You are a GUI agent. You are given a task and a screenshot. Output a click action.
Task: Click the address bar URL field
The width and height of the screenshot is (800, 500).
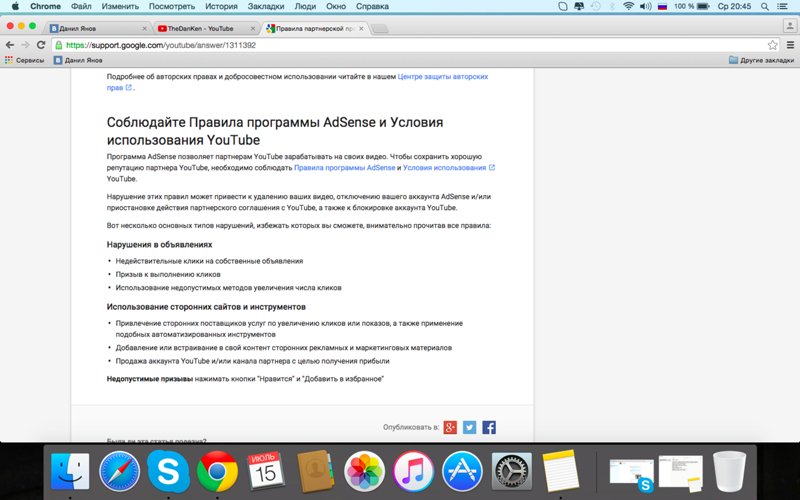(x=408, y=45)
